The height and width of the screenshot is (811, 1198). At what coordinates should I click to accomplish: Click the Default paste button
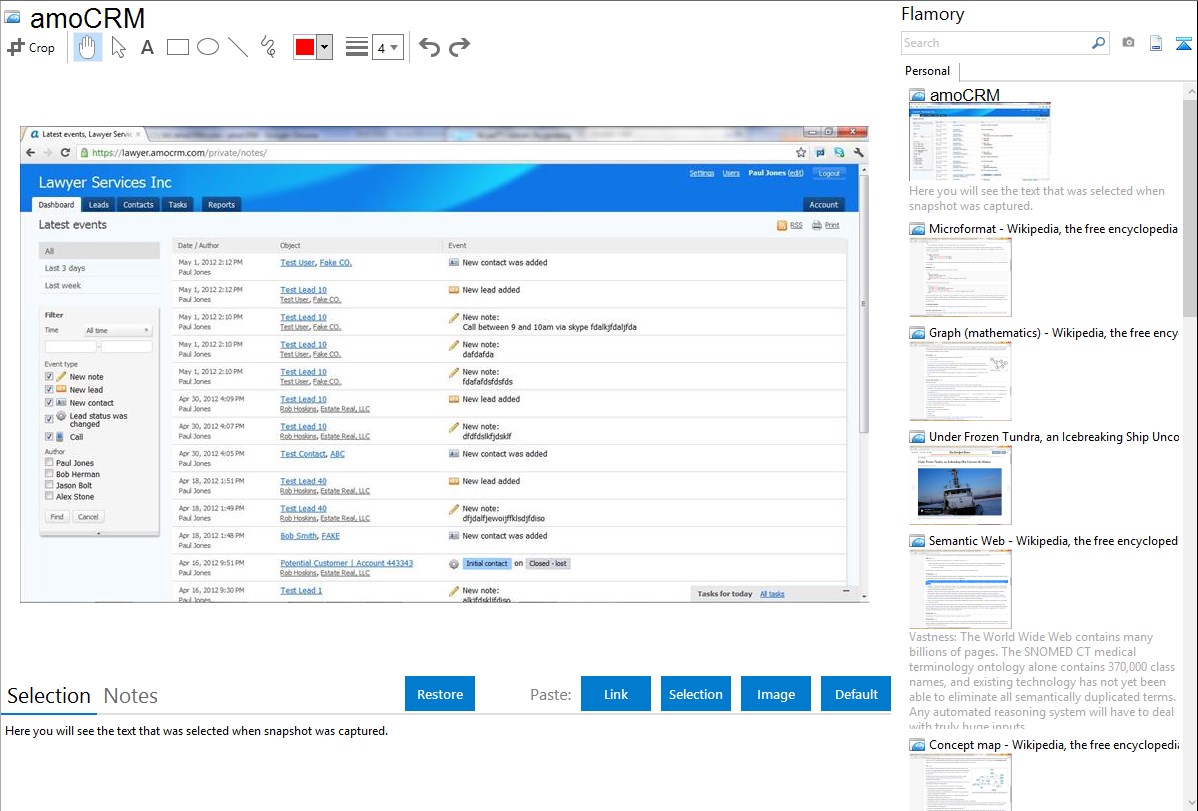(856, 694)
